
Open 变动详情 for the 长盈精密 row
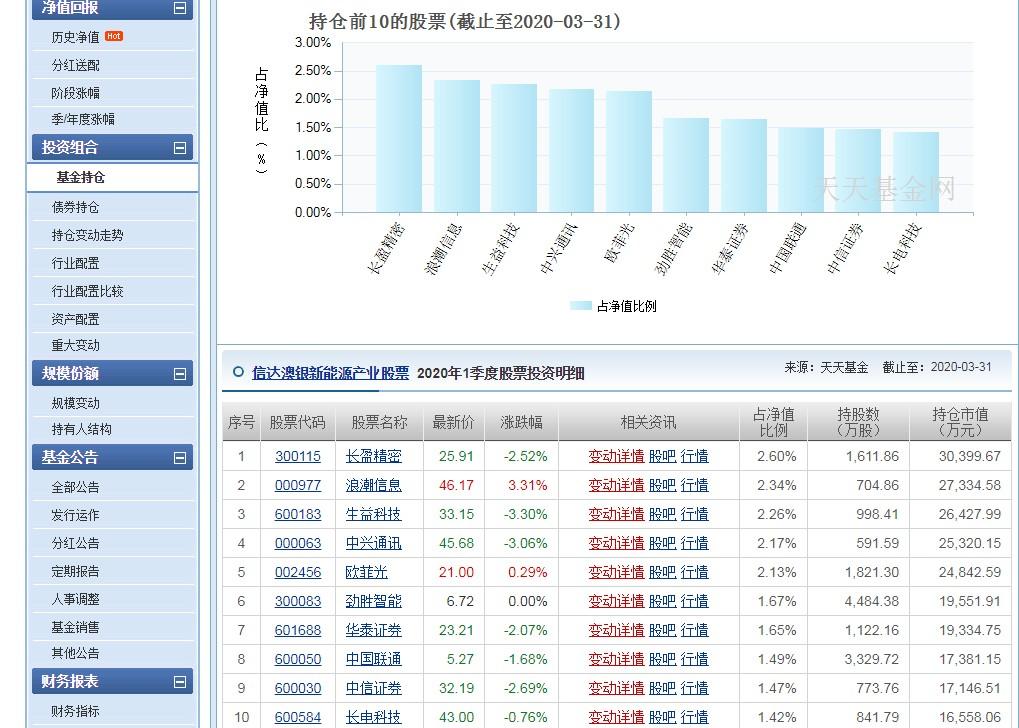click(616, 456)
